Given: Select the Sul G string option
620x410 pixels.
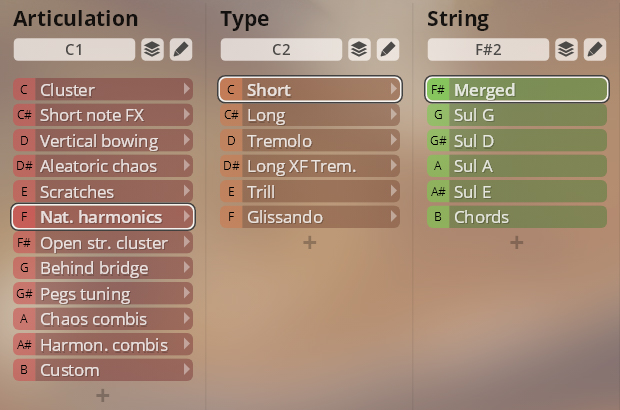Looking at the screenshot, I should pos(517,115).
